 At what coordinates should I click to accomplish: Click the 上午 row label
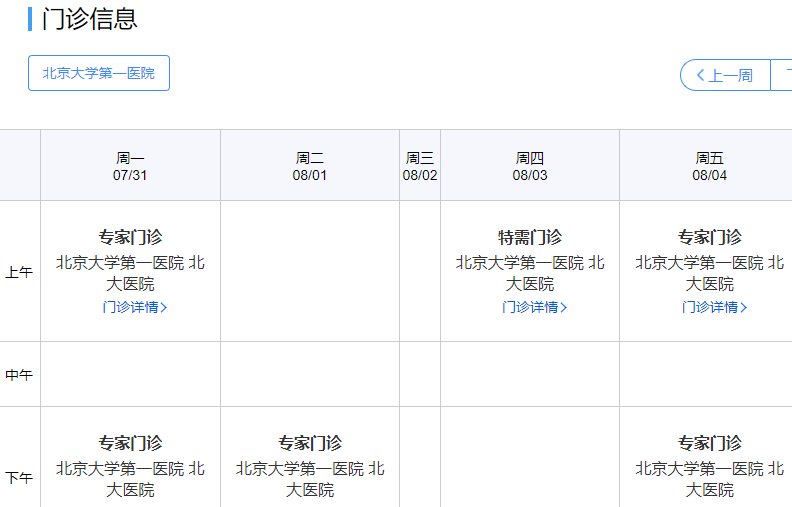[19, 272]
